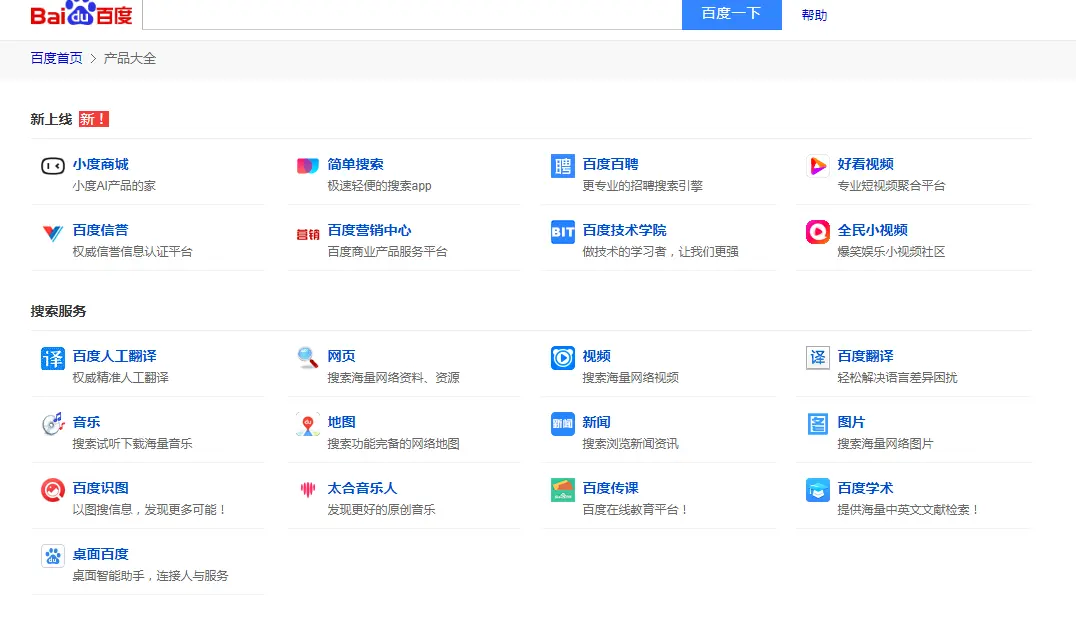Viewport: 1076px width, 627px height.
Task: Click the 产品大全 breadcrumb text
Action: pos(130,58)
